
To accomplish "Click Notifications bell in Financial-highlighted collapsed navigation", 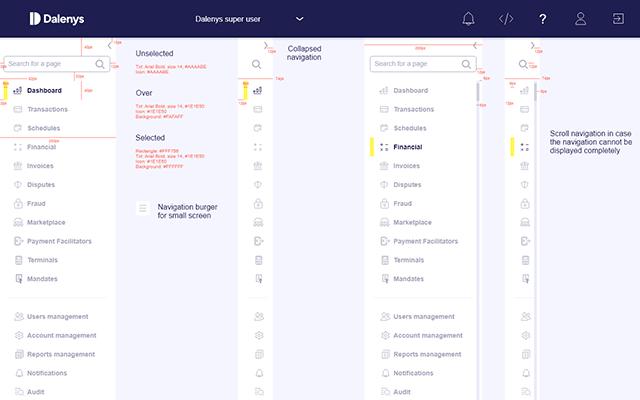I will click(526, 373).
